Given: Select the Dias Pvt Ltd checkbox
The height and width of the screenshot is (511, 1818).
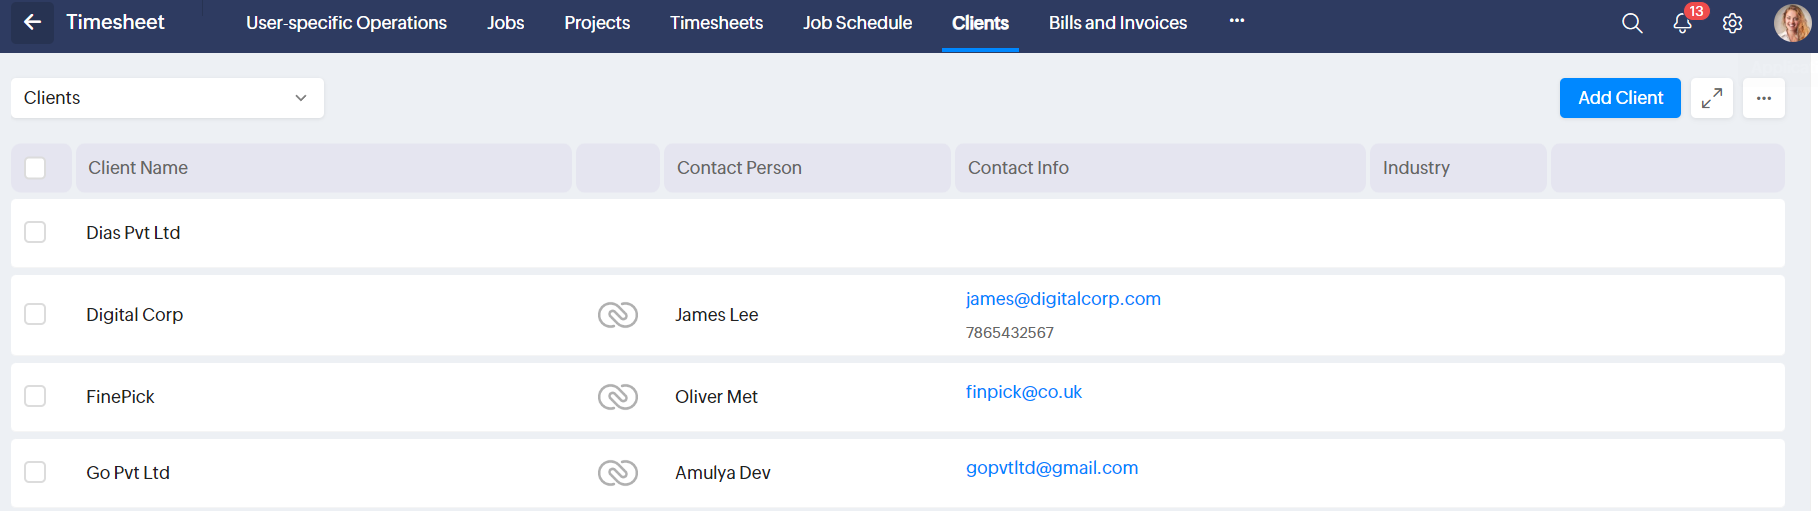Looking at the screenshot, I should (35, 232).
